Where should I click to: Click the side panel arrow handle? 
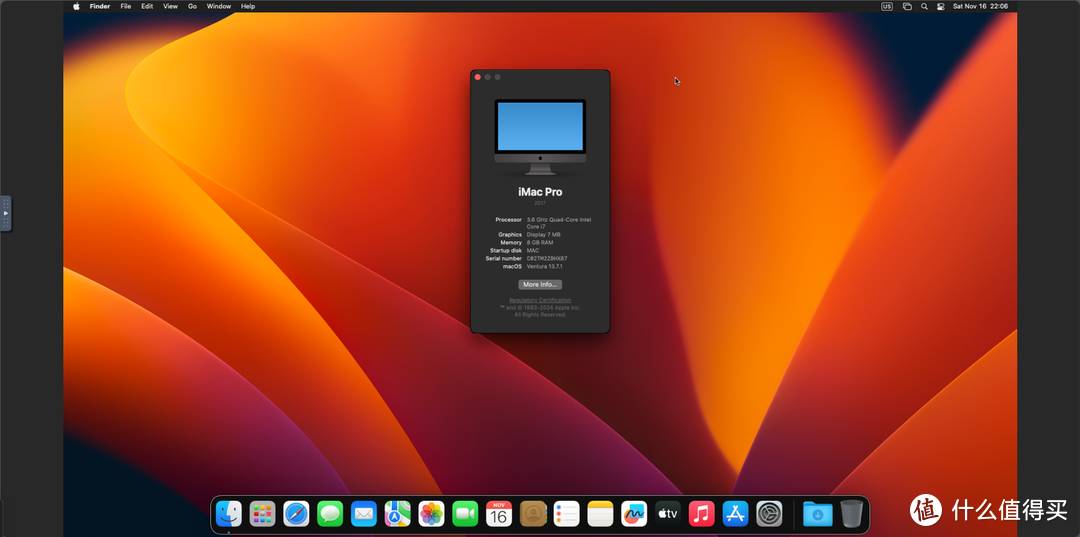[x=6, y=213]
